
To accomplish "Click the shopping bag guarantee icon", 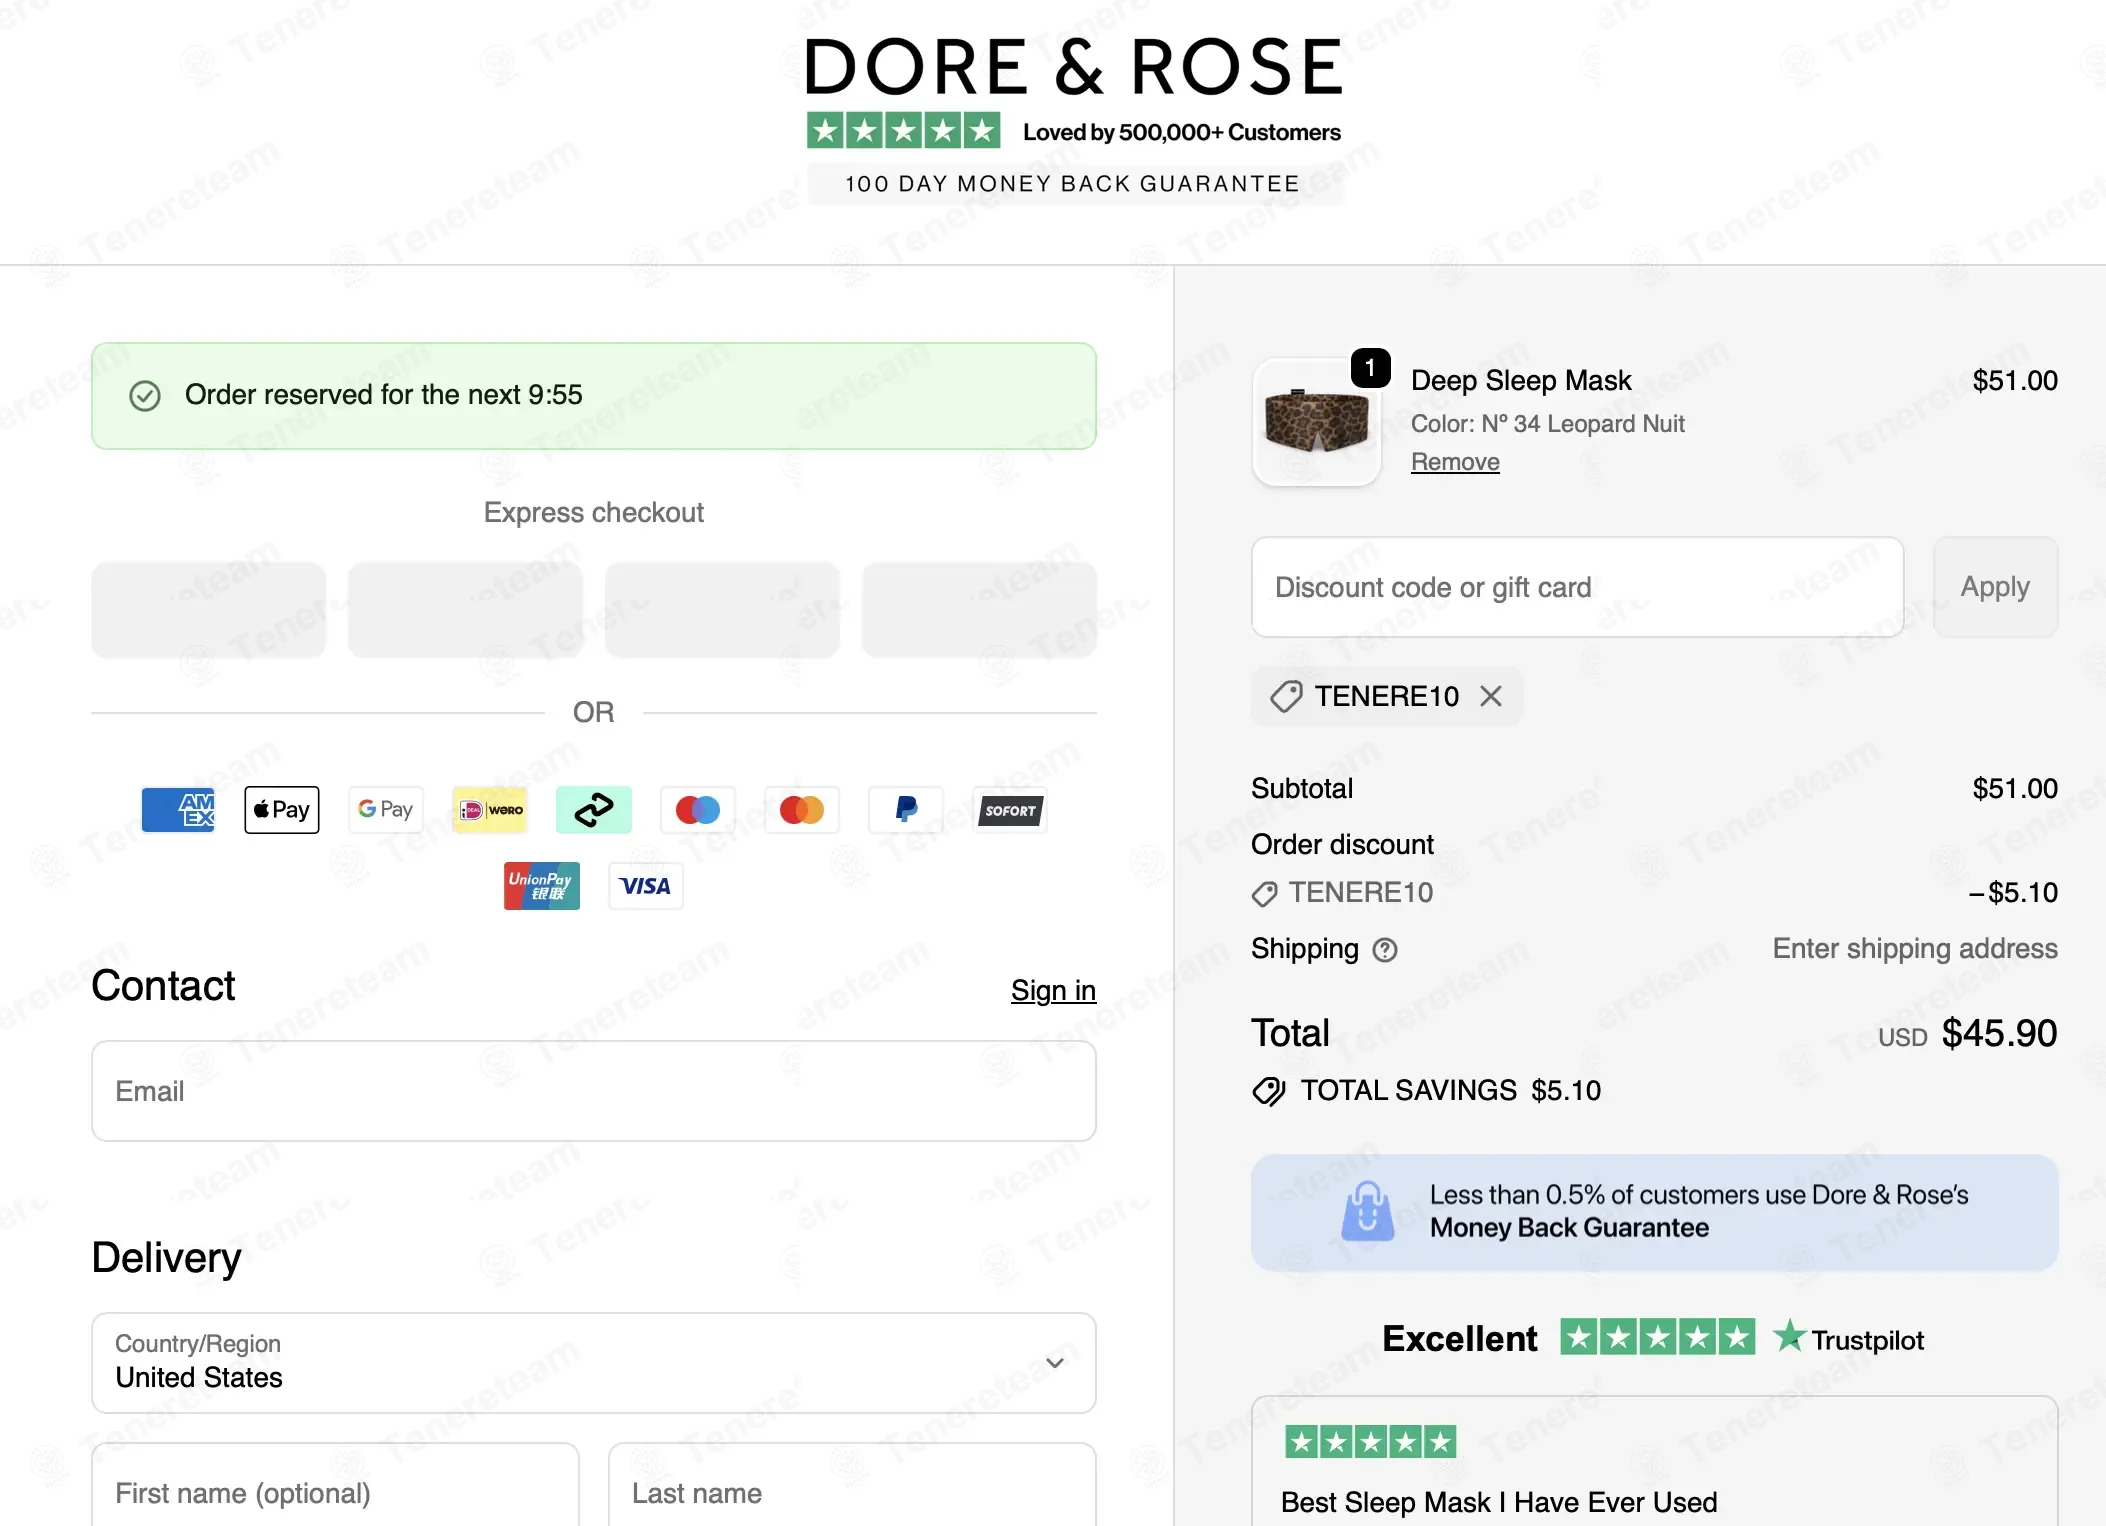I will coord(1368,1211).
